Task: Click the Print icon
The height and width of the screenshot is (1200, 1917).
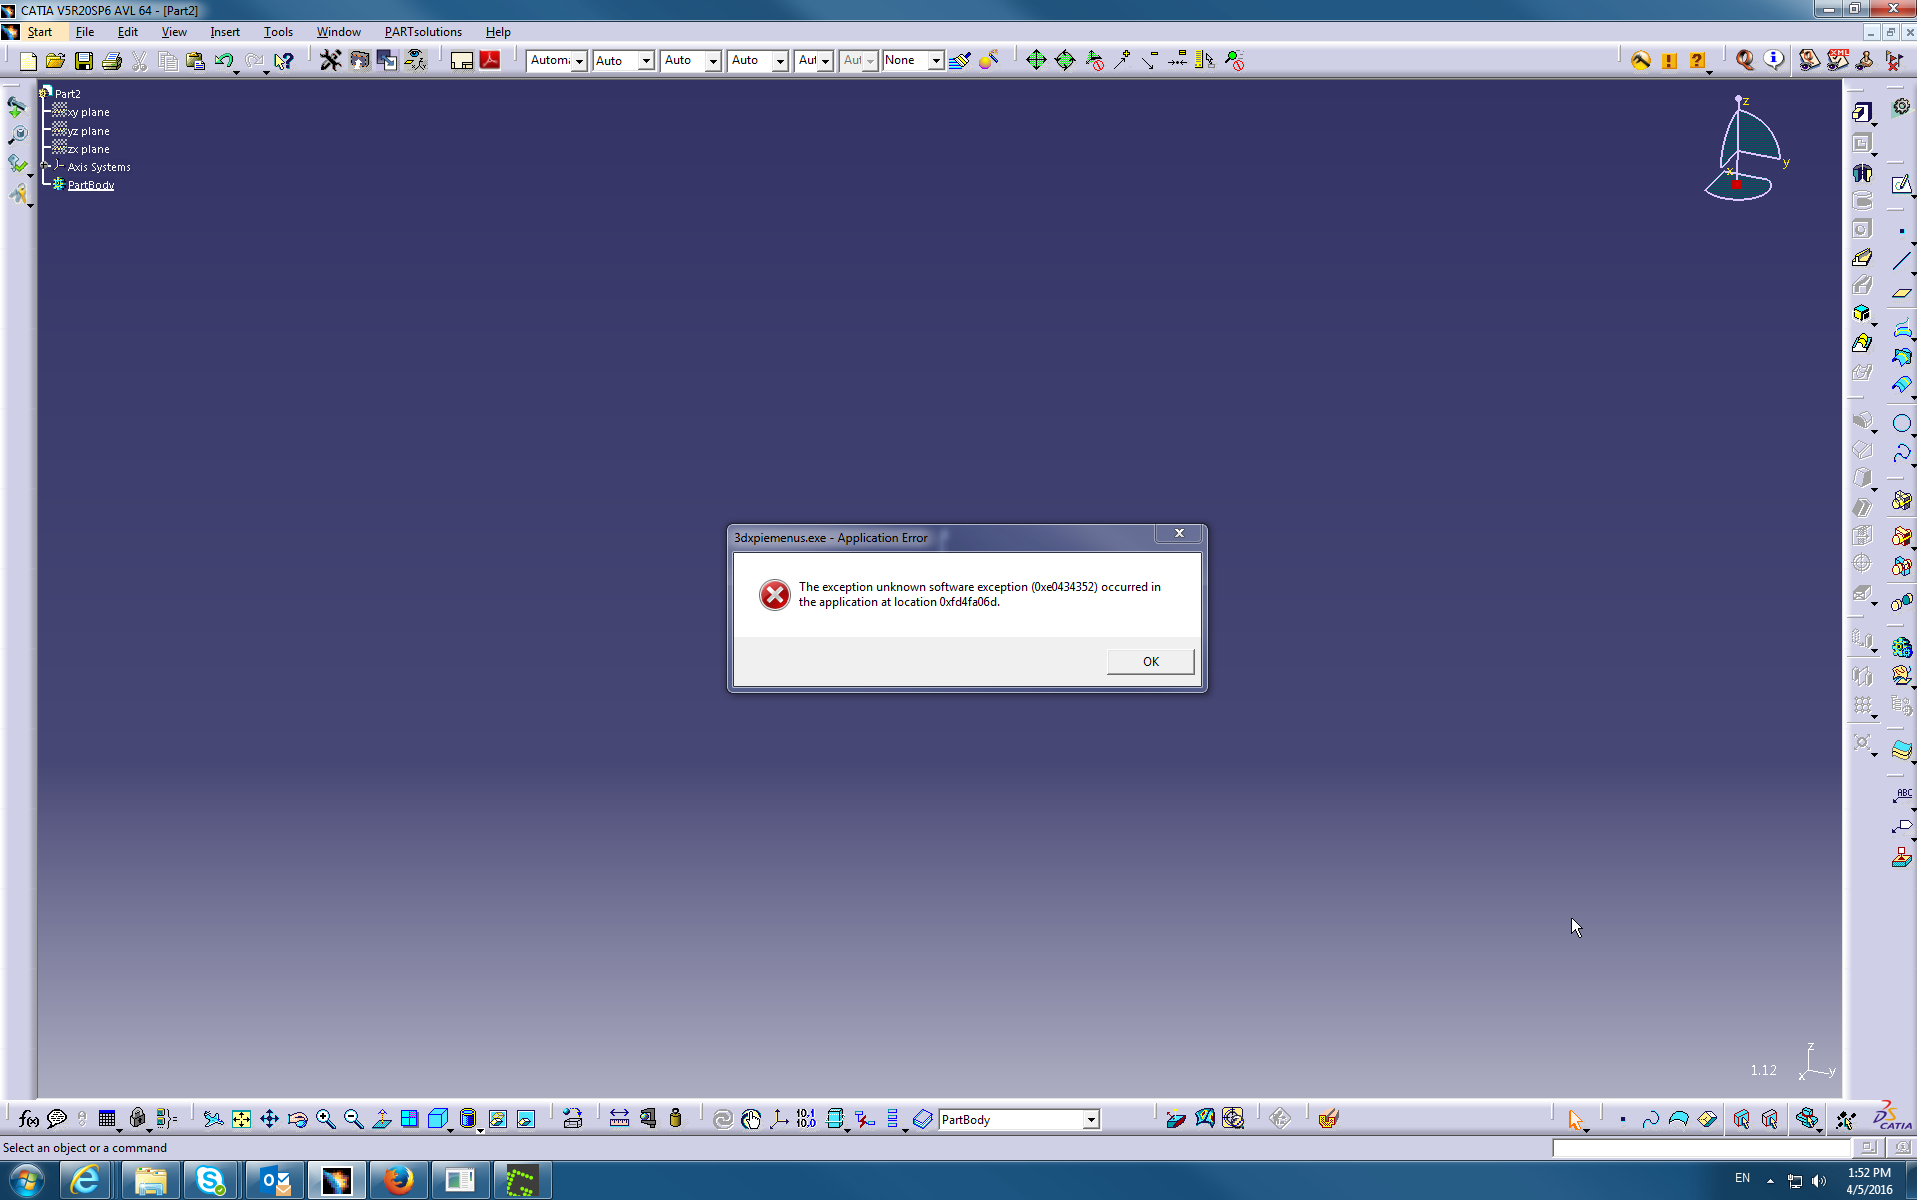Action: tap(112, 61)
